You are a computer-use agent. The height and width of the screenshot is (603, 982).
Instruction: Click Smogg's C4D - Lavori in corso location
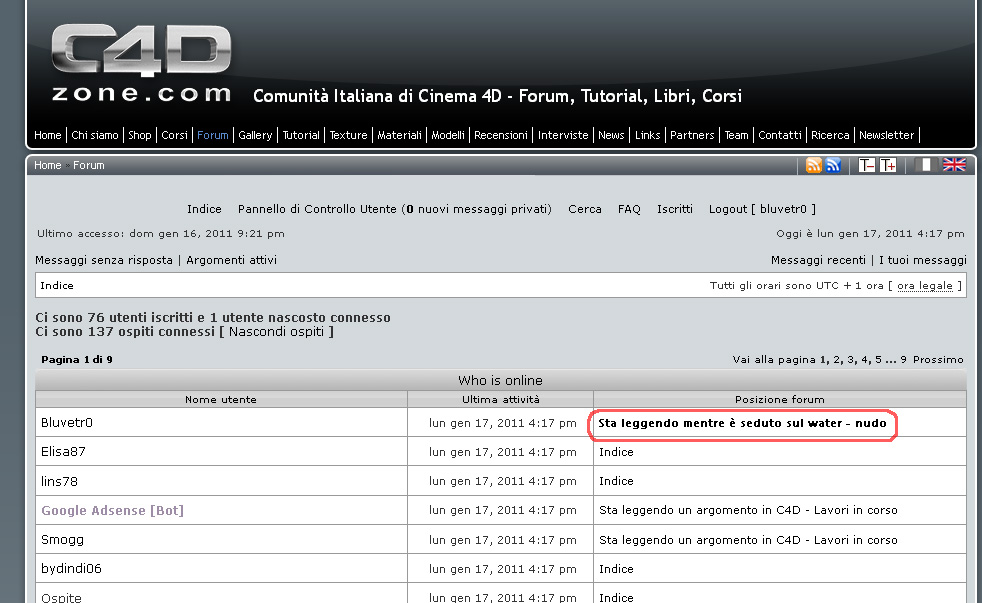(748, 540)
